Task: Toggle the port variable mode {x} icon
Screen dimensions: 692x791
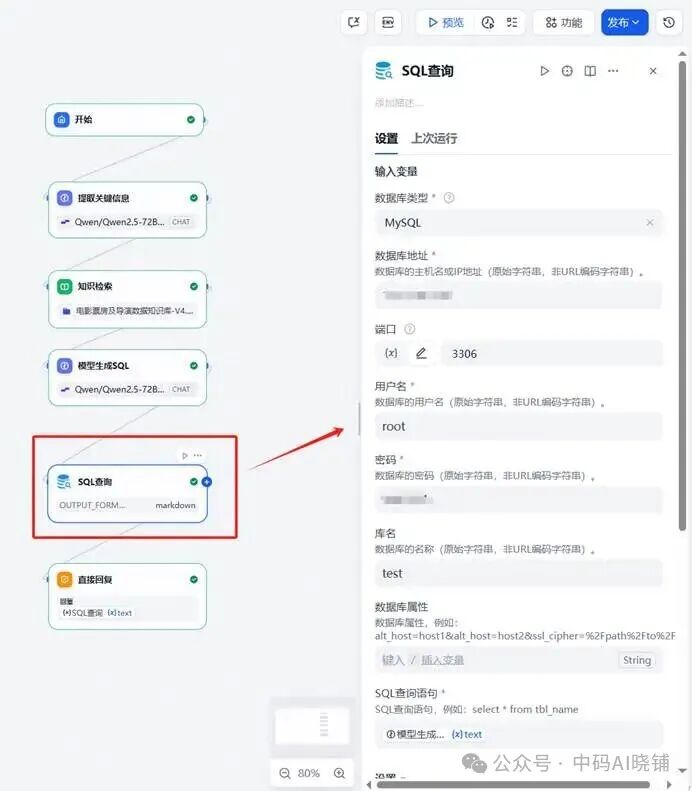Action: (391, 353)
